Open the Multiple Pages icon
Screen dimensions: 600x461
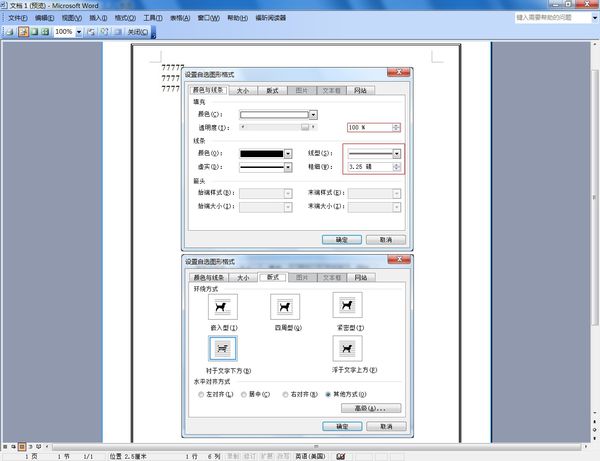(45, 32)
